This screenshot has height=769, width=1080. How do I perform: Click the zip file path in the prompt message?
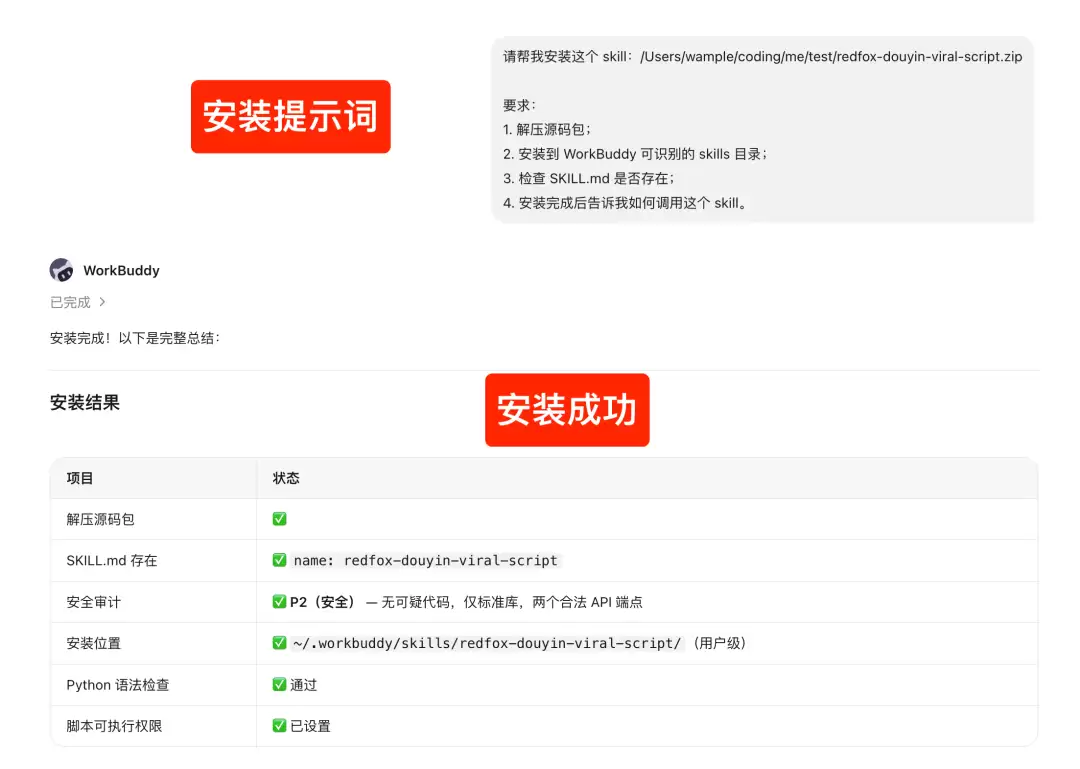[x=831, y=57]
